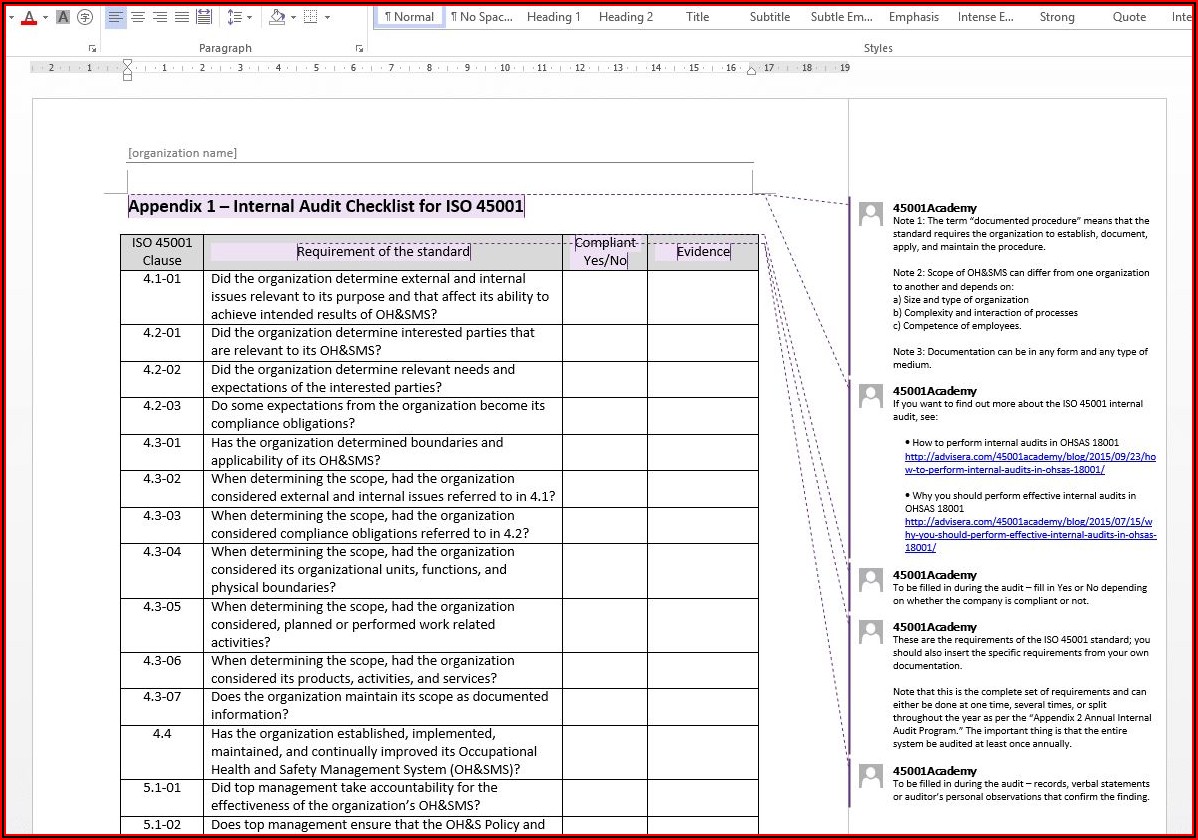Justify the paragraph text
This screenshot has height=840, width=1198.
click(182, 17)
